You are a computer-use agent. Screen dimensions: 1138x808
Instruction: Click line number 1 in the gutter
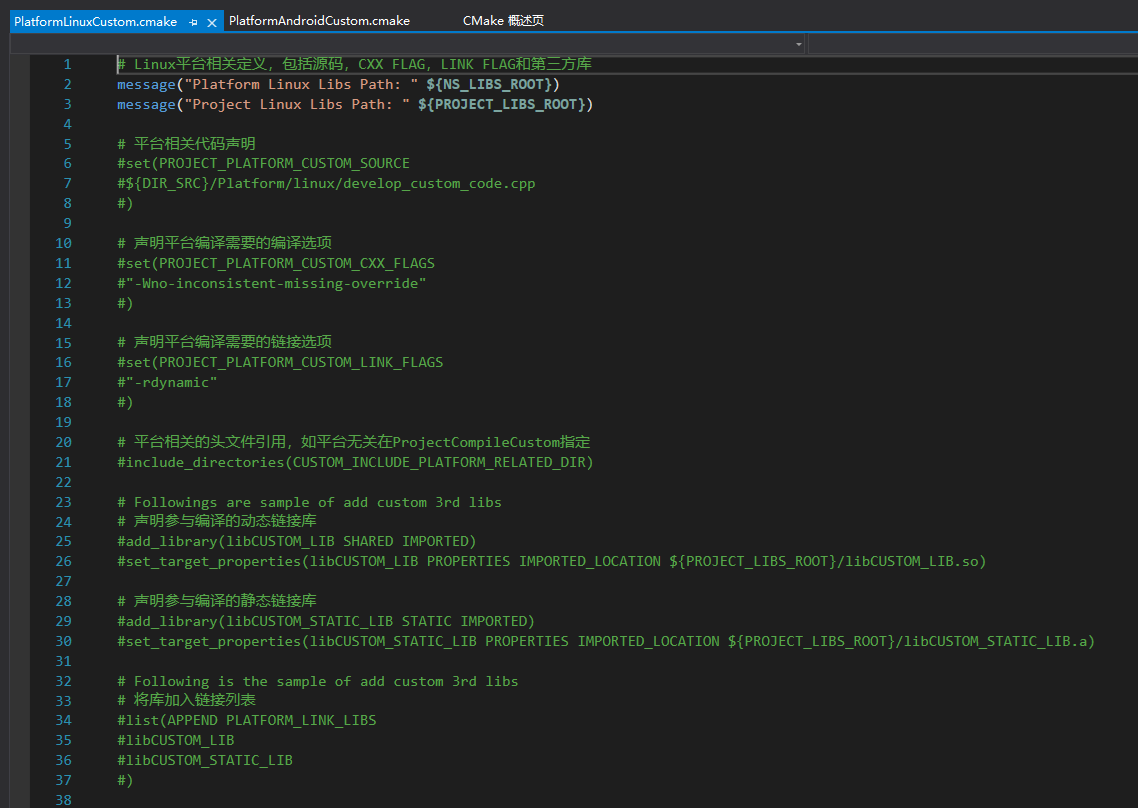pyautogui.click(x=67, y=64)
